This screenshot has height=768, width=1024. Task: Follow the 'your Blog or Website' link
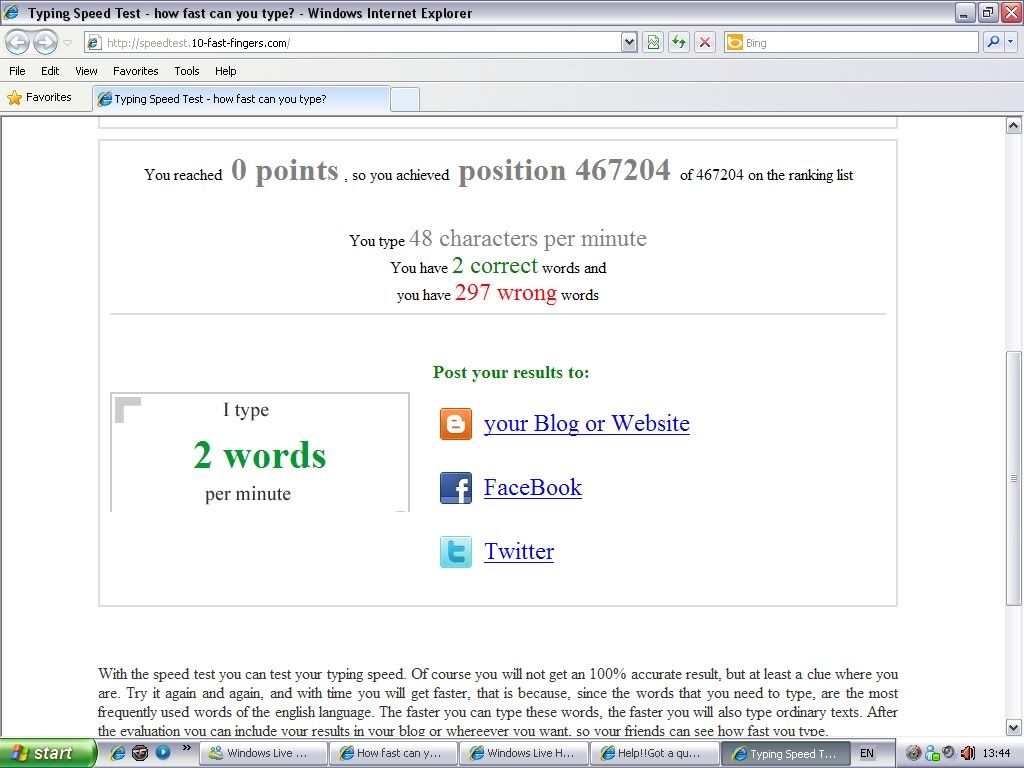pyautogui.click(x=586, y=424)
